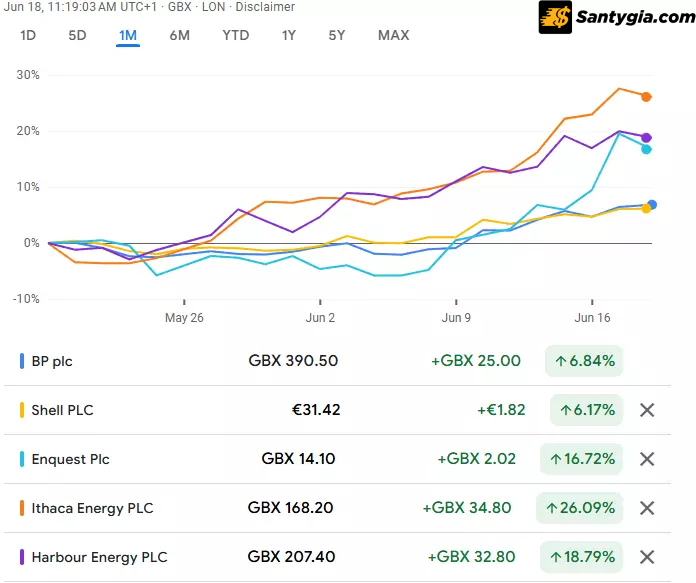
Task: Click the Jun 16 axis label
Action: click(592, 317)
